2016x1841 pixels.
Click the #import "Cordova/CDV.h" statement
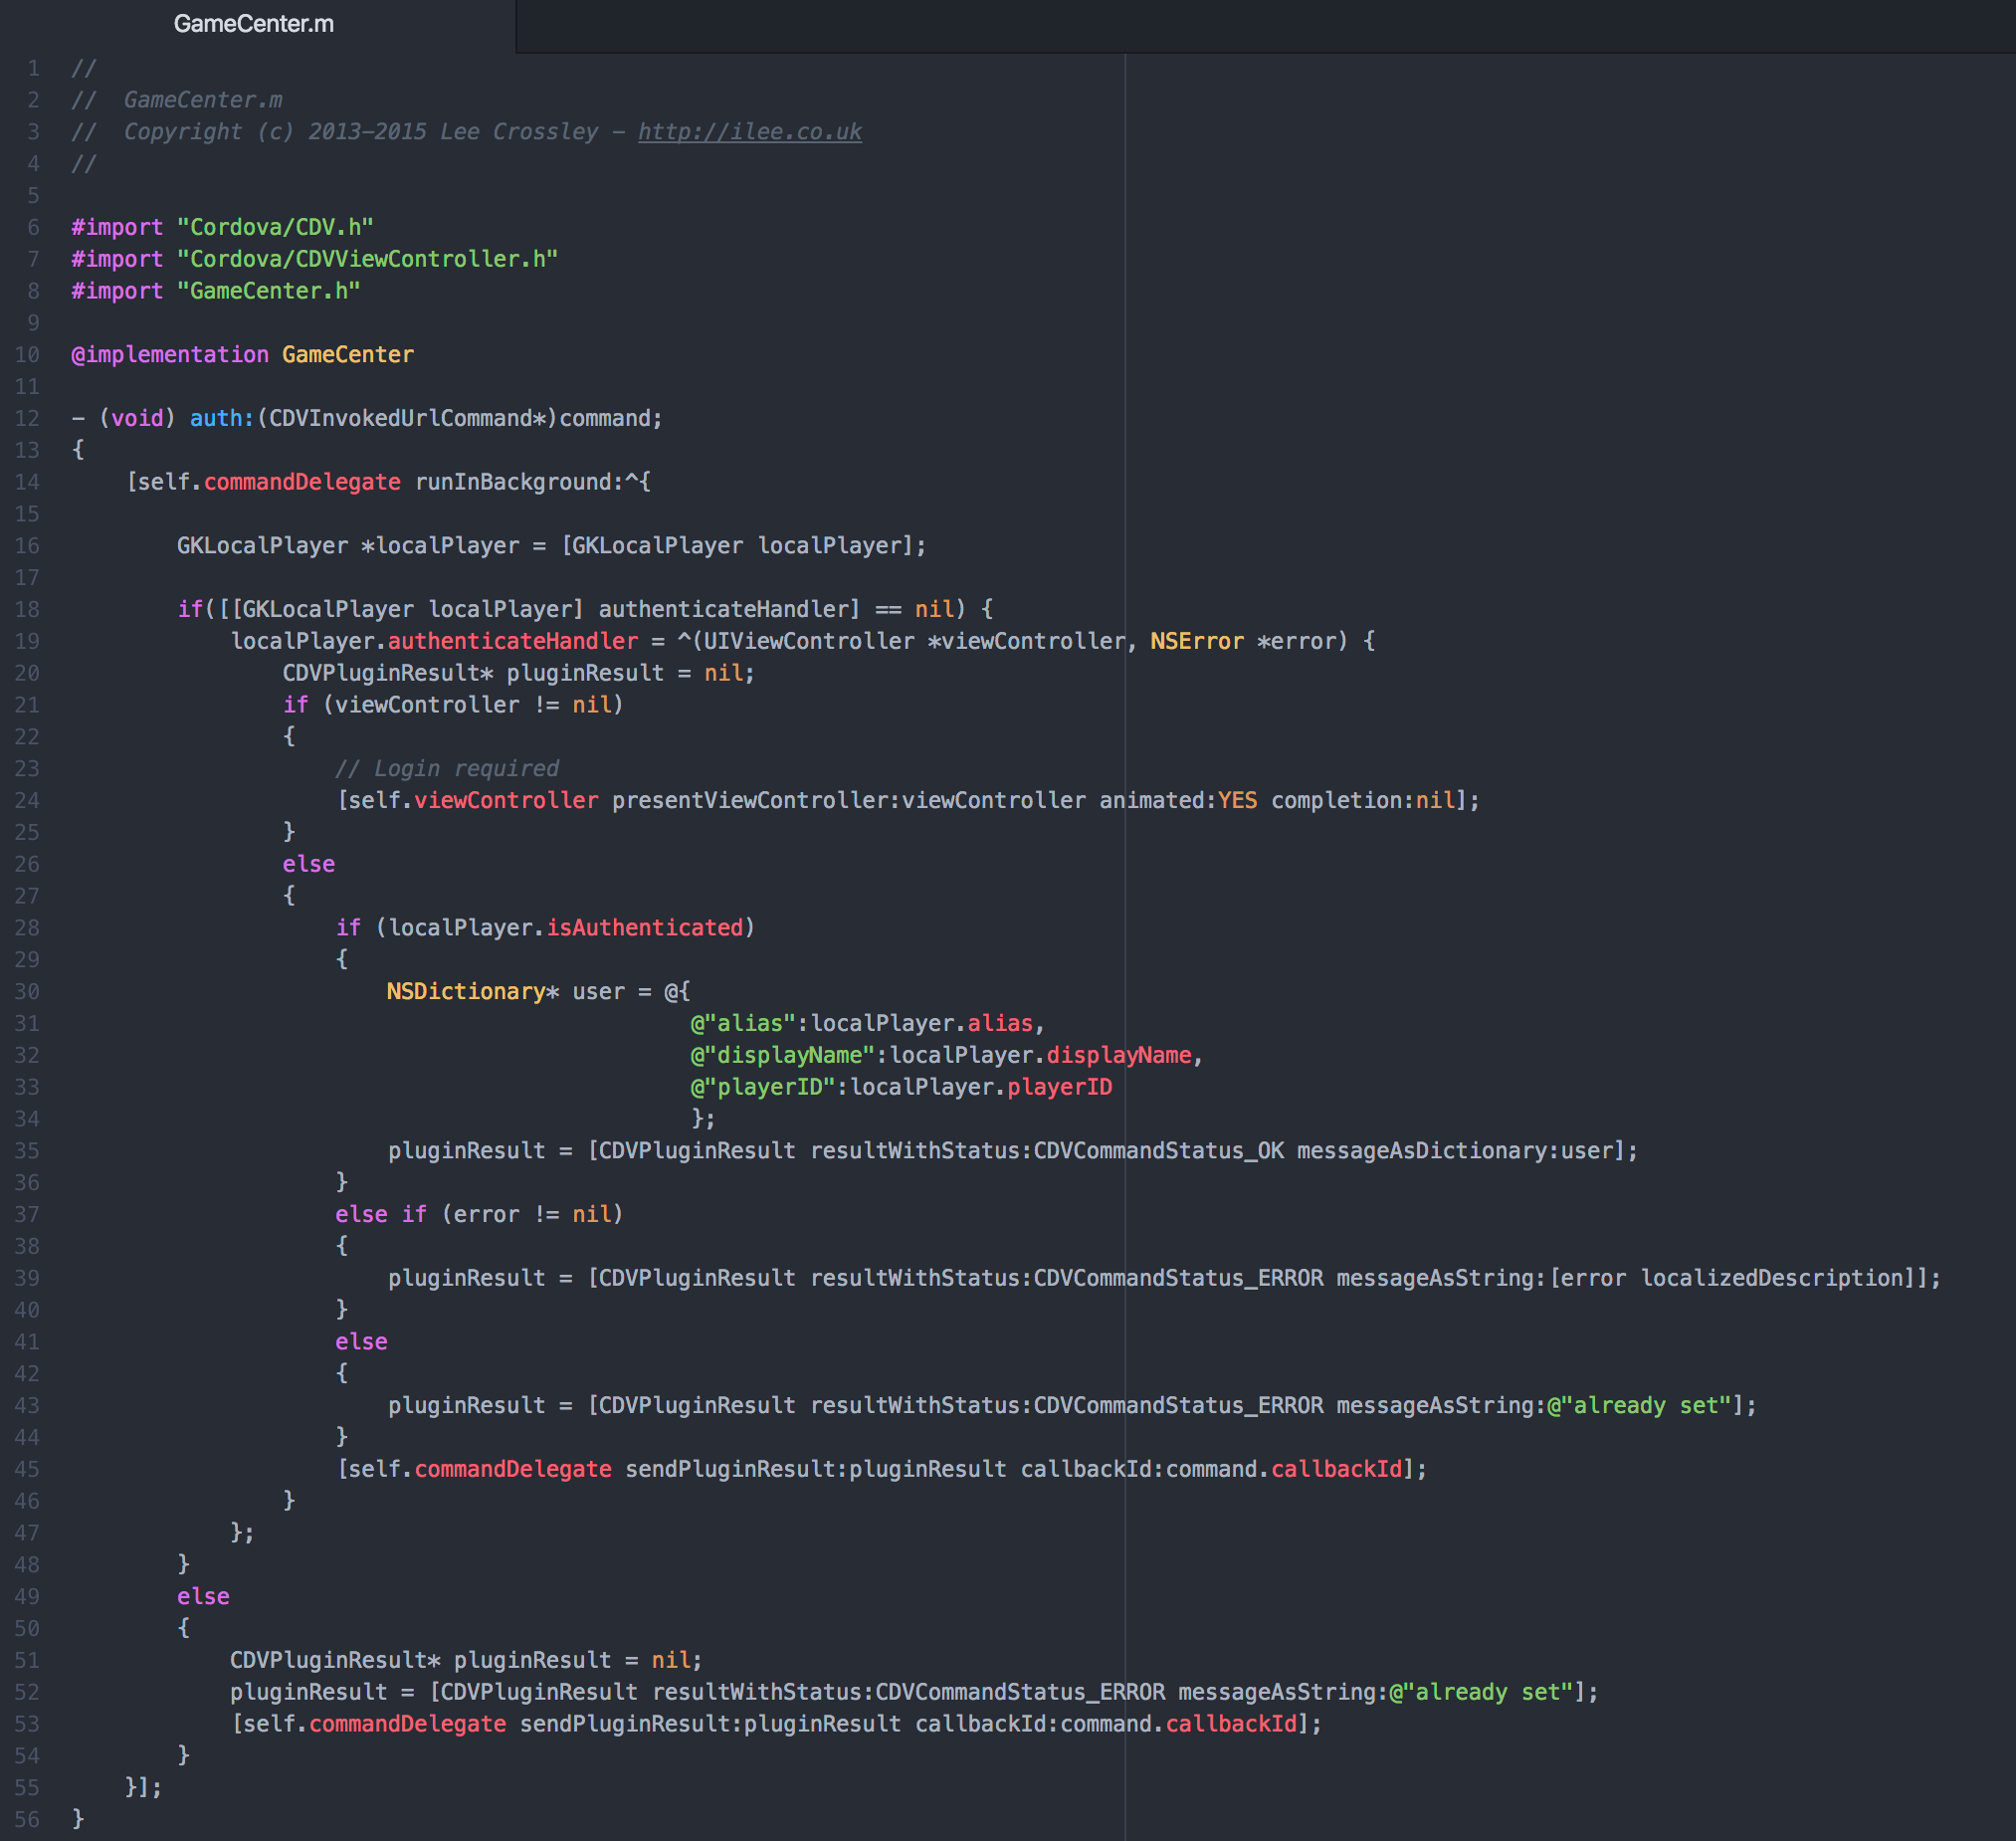coord(222,226)
